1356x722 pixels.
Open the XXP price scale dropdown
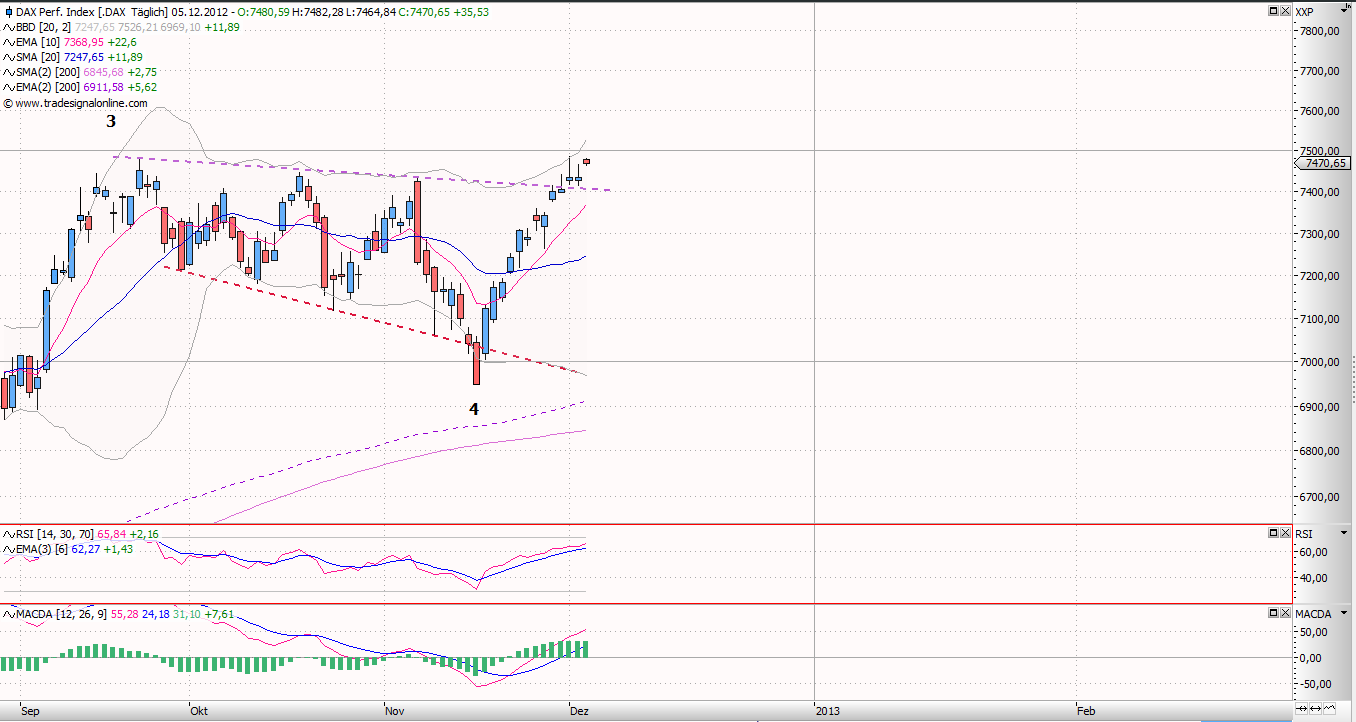tap(1346, 11)
